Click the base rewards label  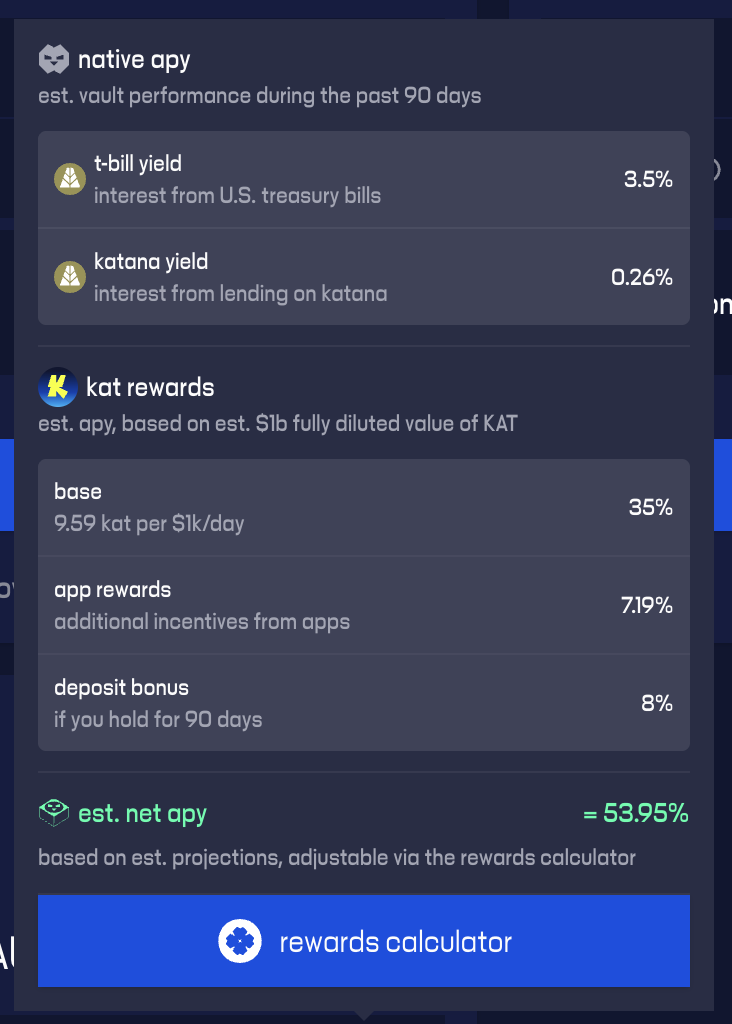tap(78, 491)
